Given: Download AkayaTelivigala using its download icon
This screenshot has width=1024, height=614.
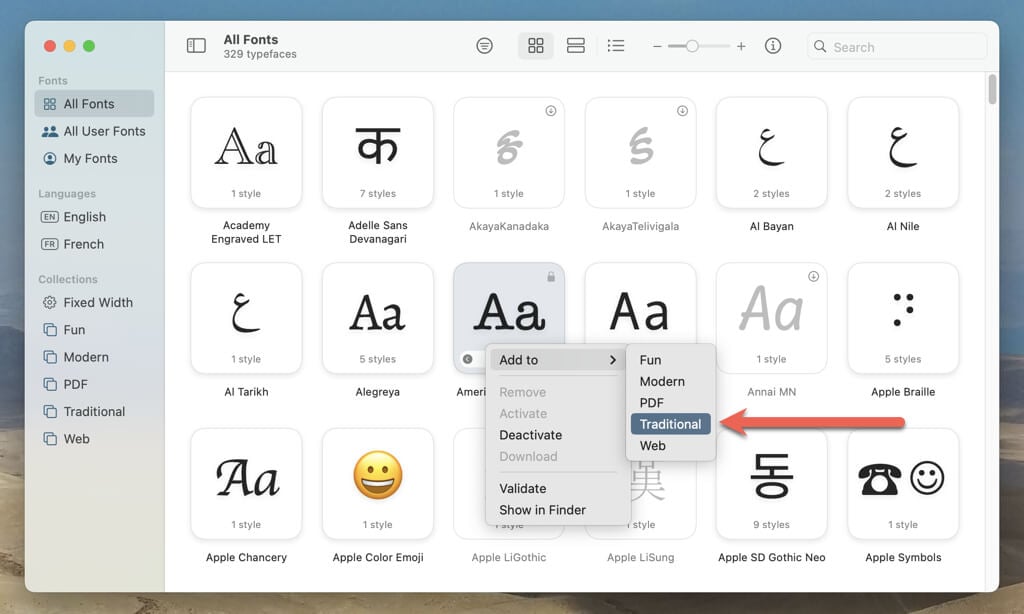Looking at the screenshot, I should pos(682,111).
